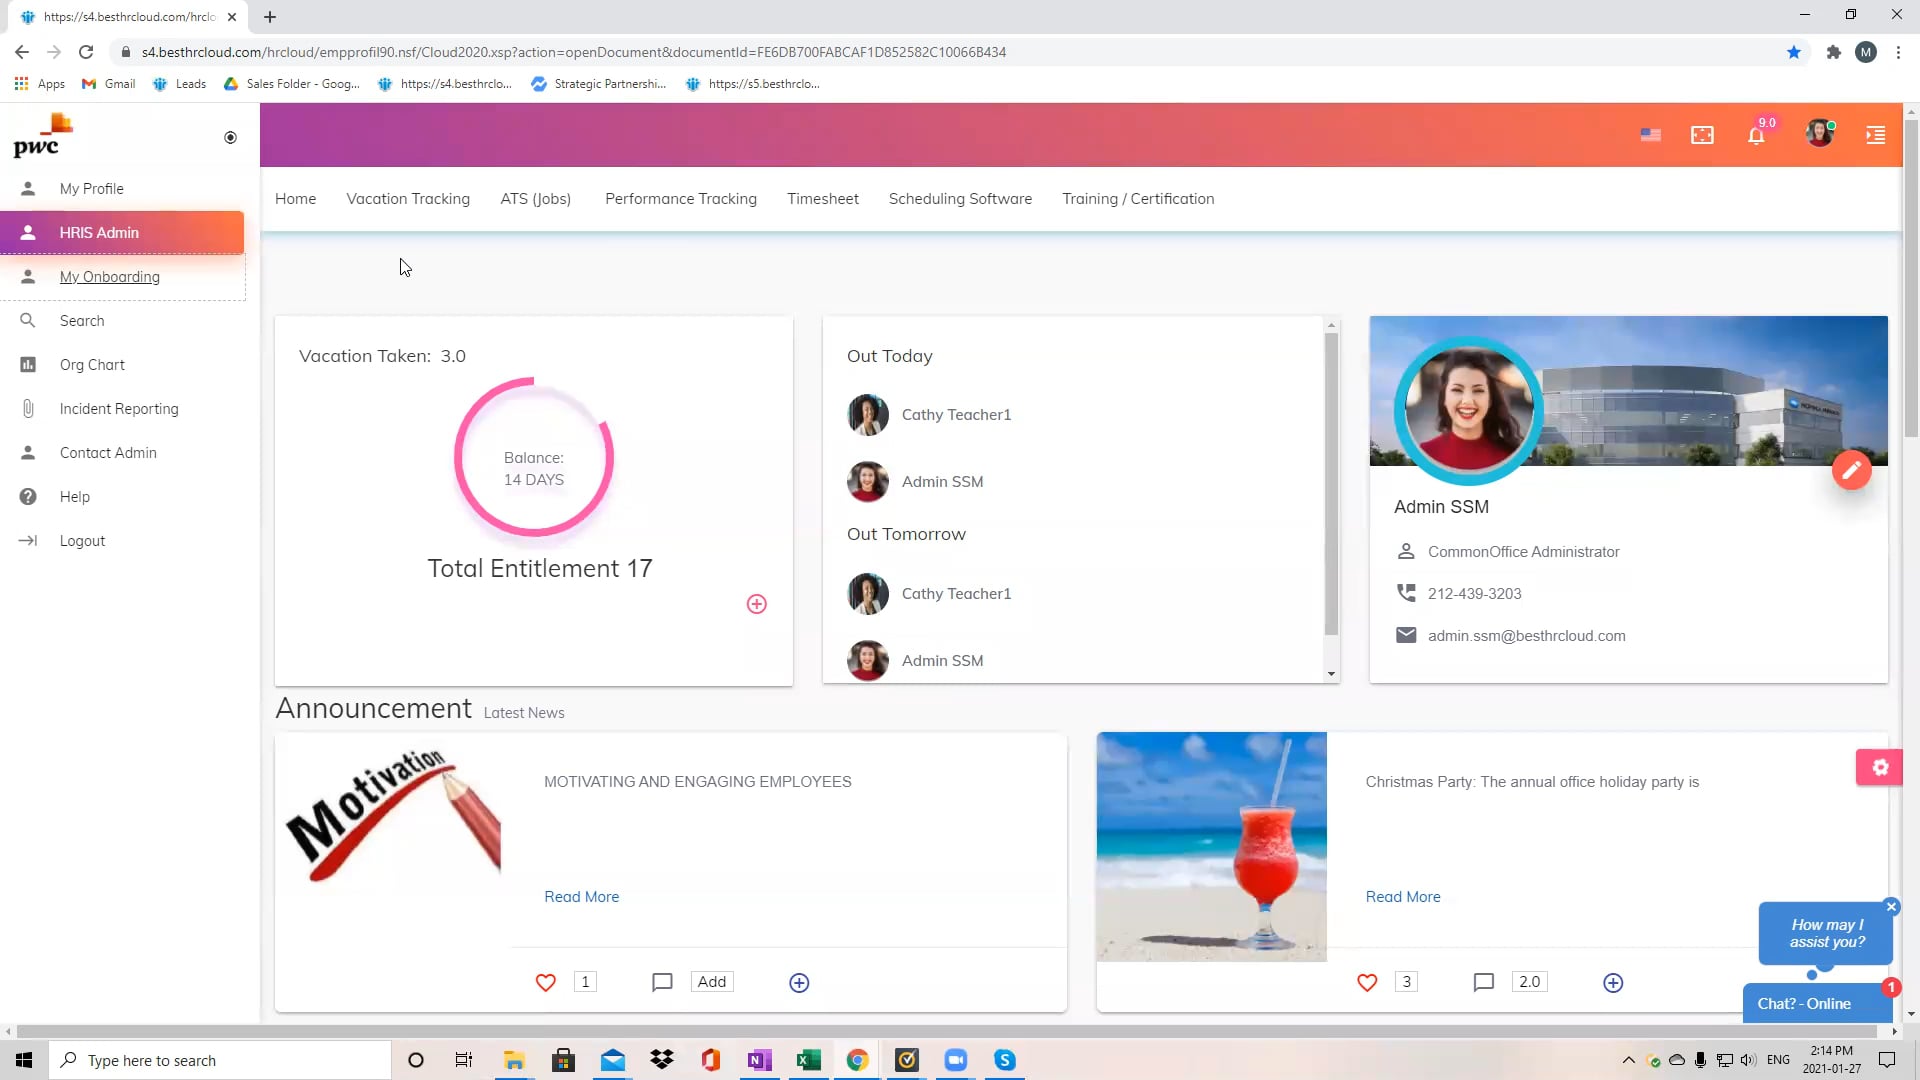Go to Home in top navigation
The width and height of the screenshot is (1920, 1080).
coord(295,199)
